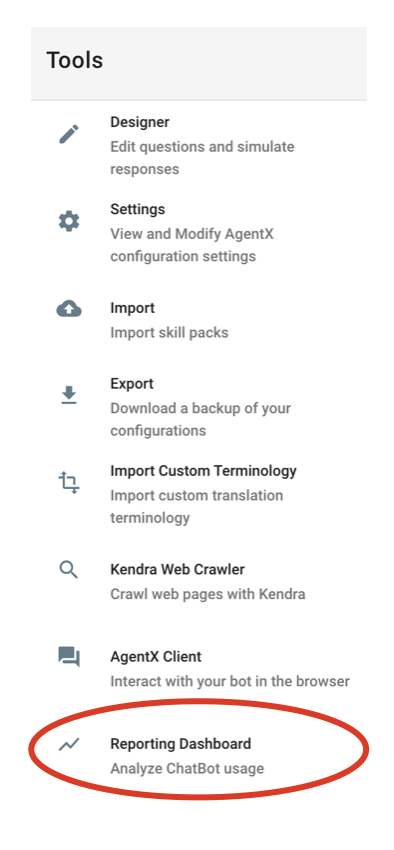Click "Interact with your bot in the browser"

(230, 681)
